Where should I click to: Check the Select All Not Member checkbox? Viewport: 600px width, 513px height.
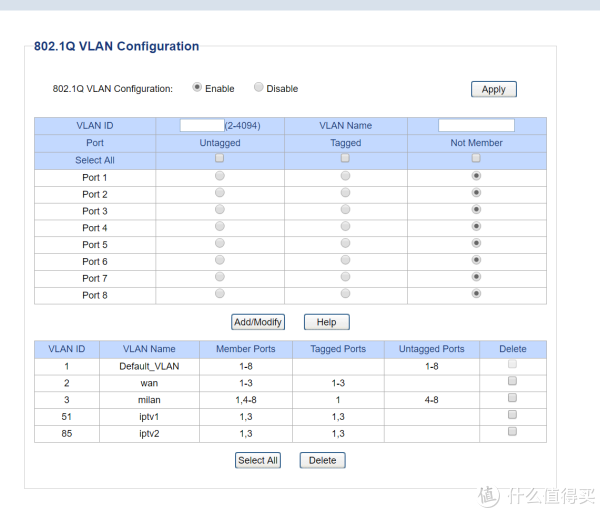(x=476, y=159)
